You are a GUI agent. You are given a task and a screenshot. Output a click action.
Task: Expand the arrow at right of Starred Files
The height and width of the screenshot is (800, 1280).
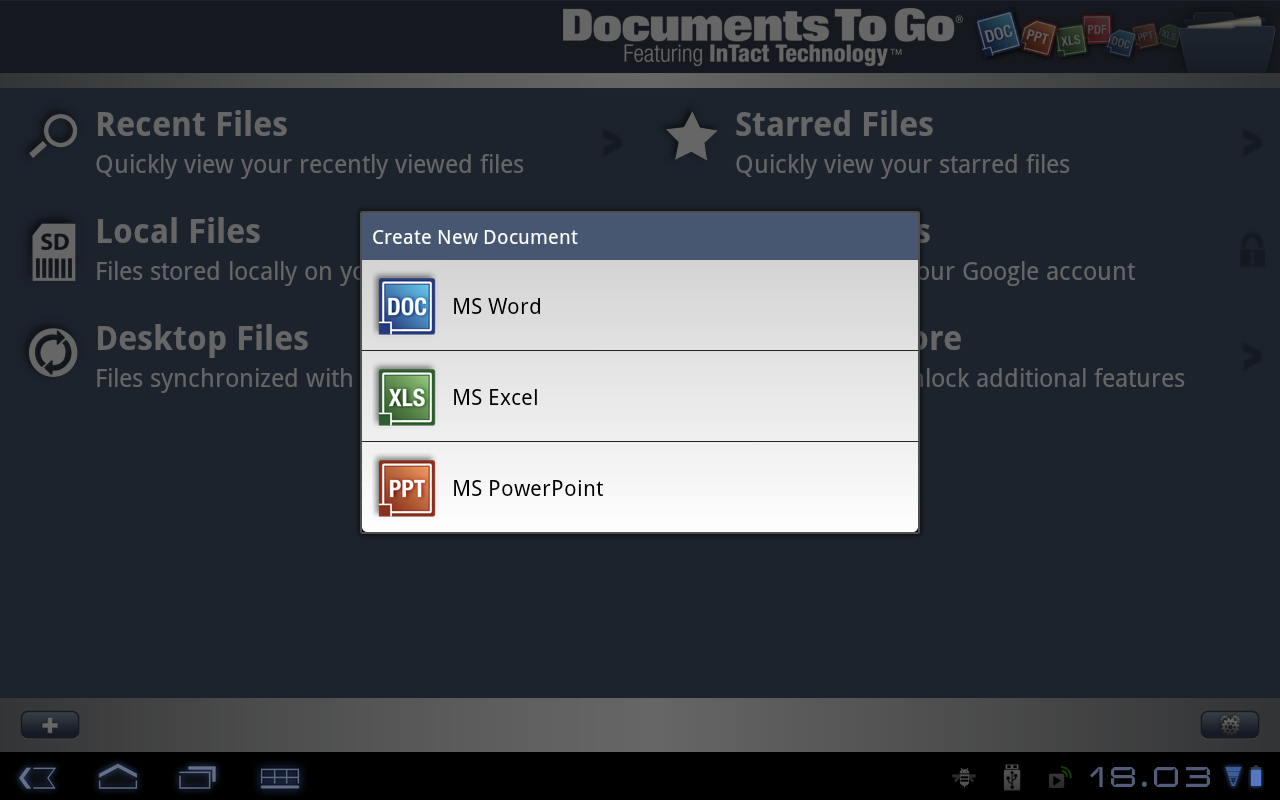[1252, 143]
